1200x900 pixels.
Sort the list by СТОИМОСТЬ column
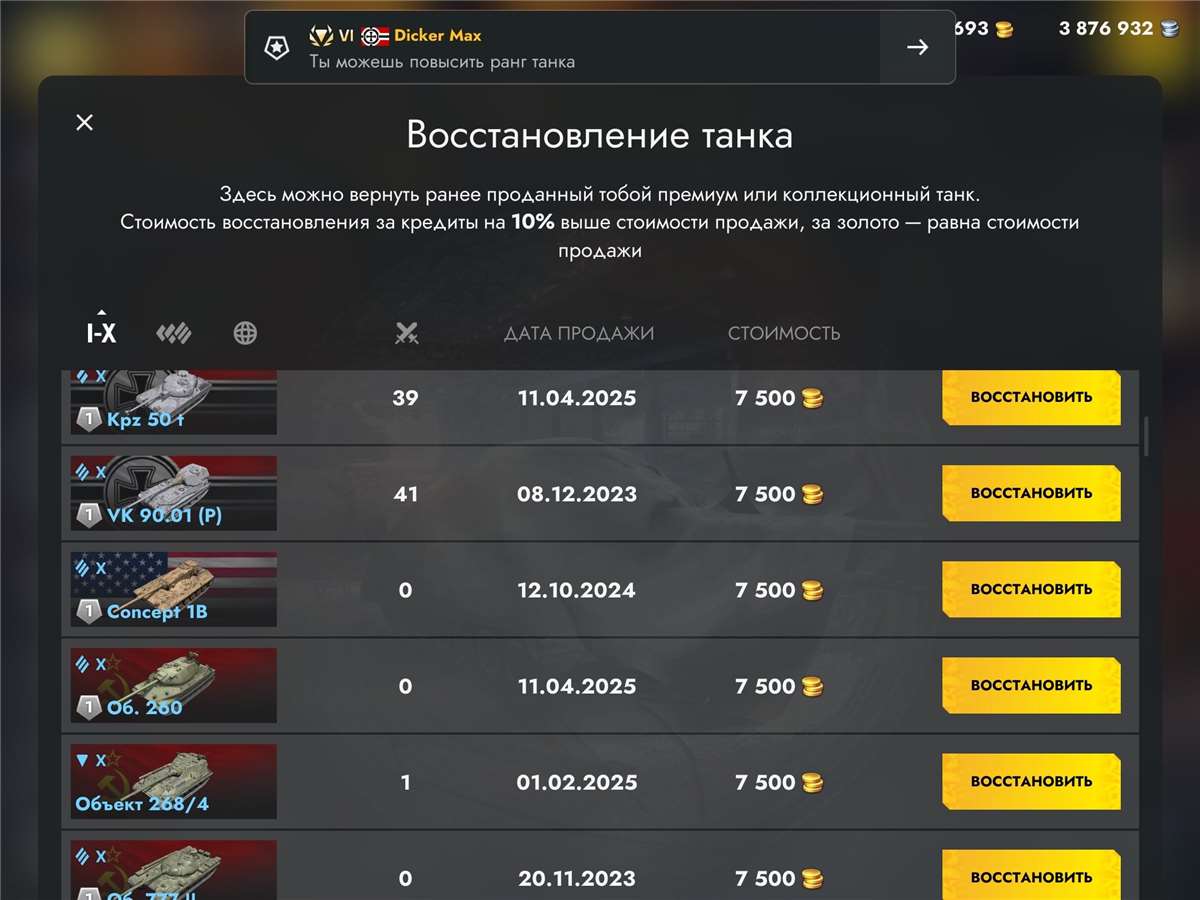784,333
